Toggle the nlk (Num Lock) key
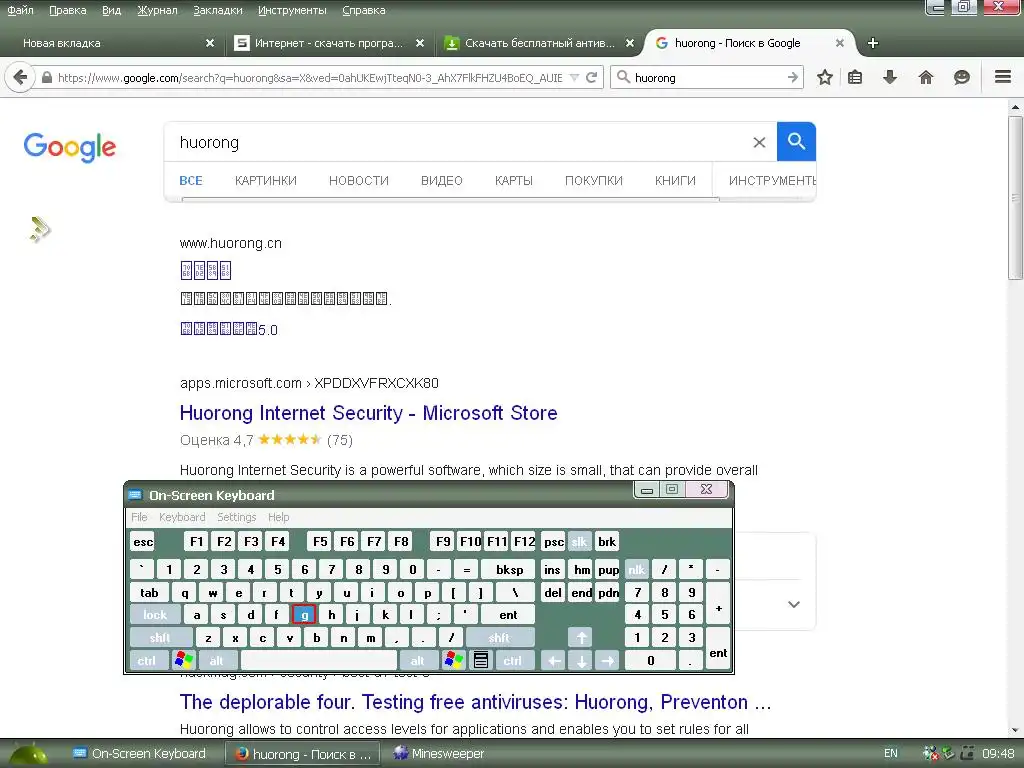The height and width of the screenshot is (768, 1024). (x=637, y=569)
